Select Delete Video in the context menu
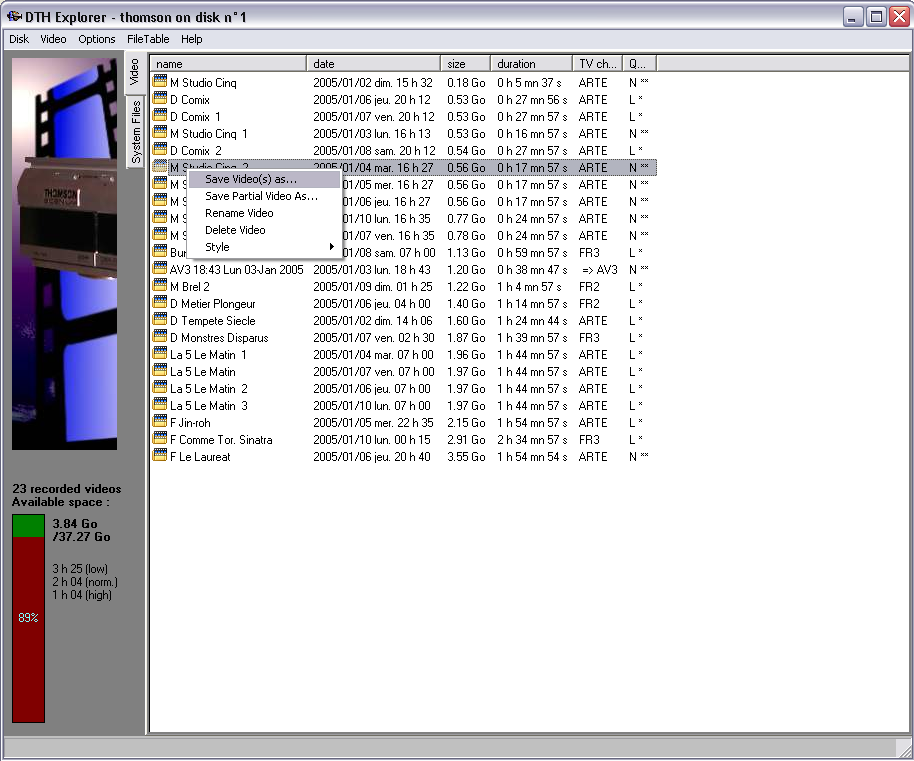The height and width of the screenshot is (761, 914). (x=264, y=230)
